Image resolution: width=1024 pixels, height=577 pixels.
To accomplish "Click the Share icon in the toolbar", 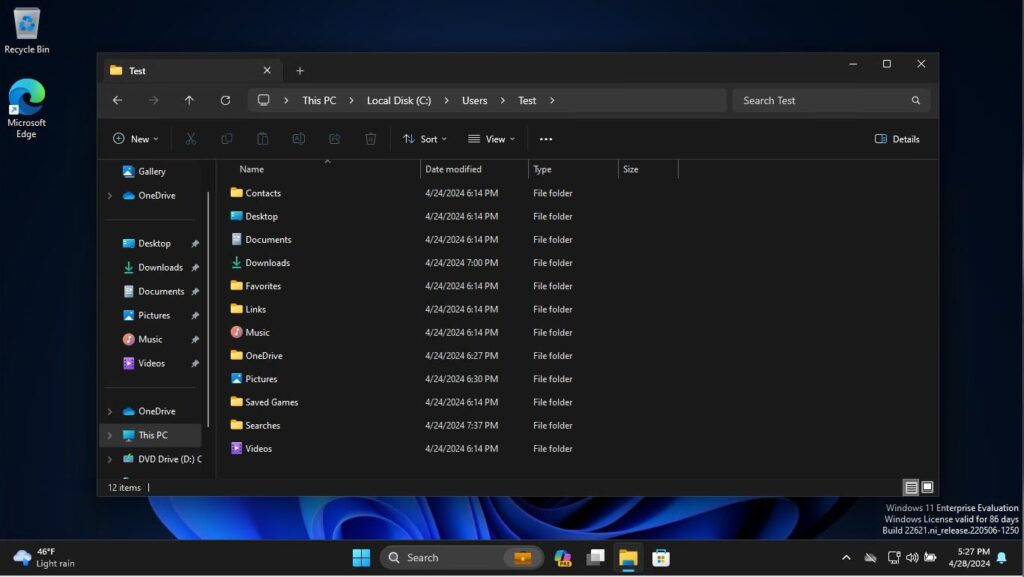I will [335, 139].
